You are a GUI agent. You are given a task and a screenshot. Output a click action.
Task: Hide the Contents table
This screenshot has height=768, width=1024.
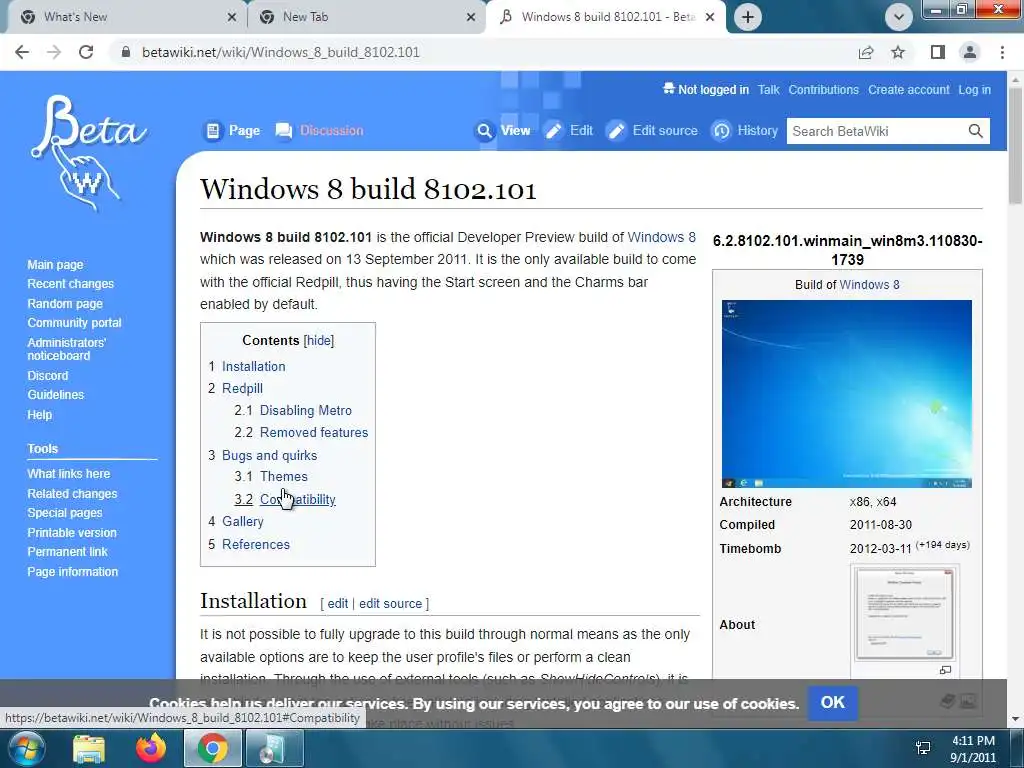[319, 340]
